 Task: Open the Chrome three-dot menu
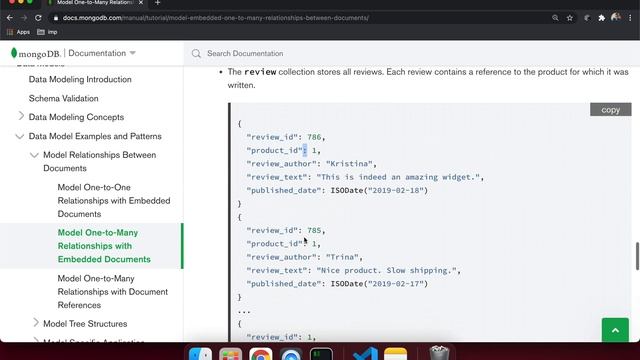[x=630, y=18]
